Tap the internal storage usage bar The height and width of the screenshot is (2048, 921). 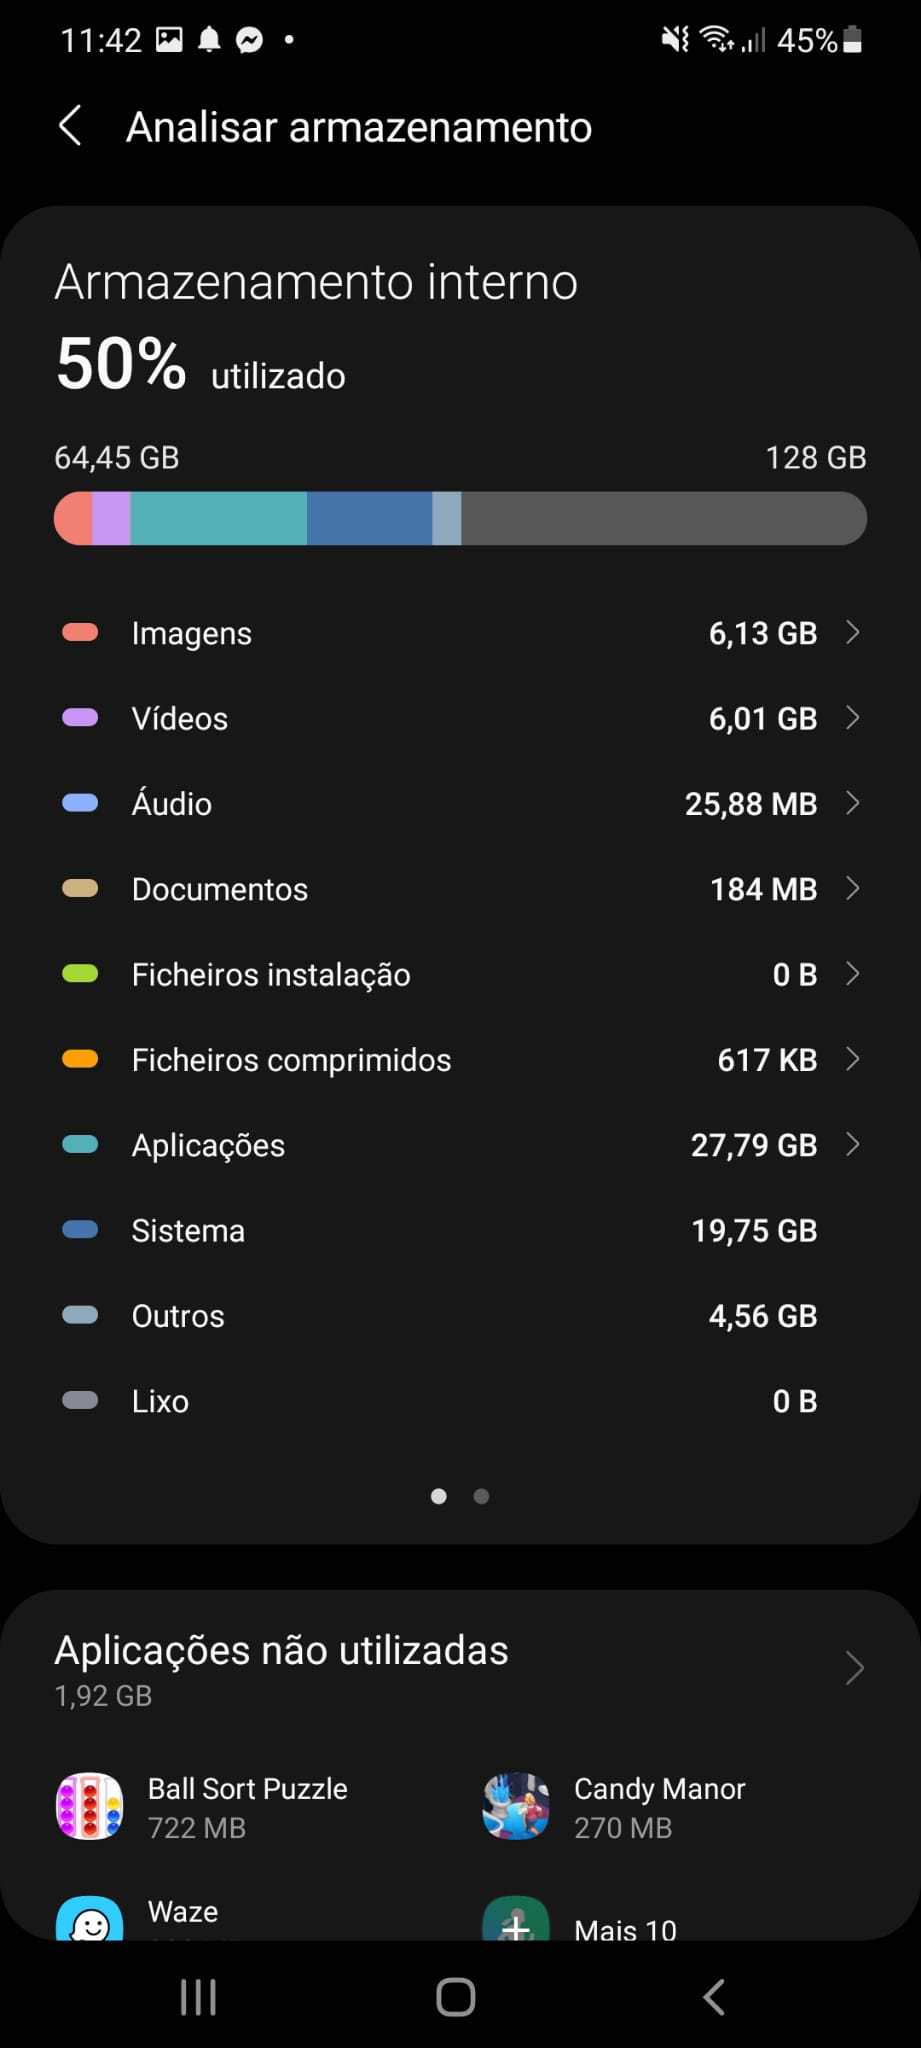[459, 518]
